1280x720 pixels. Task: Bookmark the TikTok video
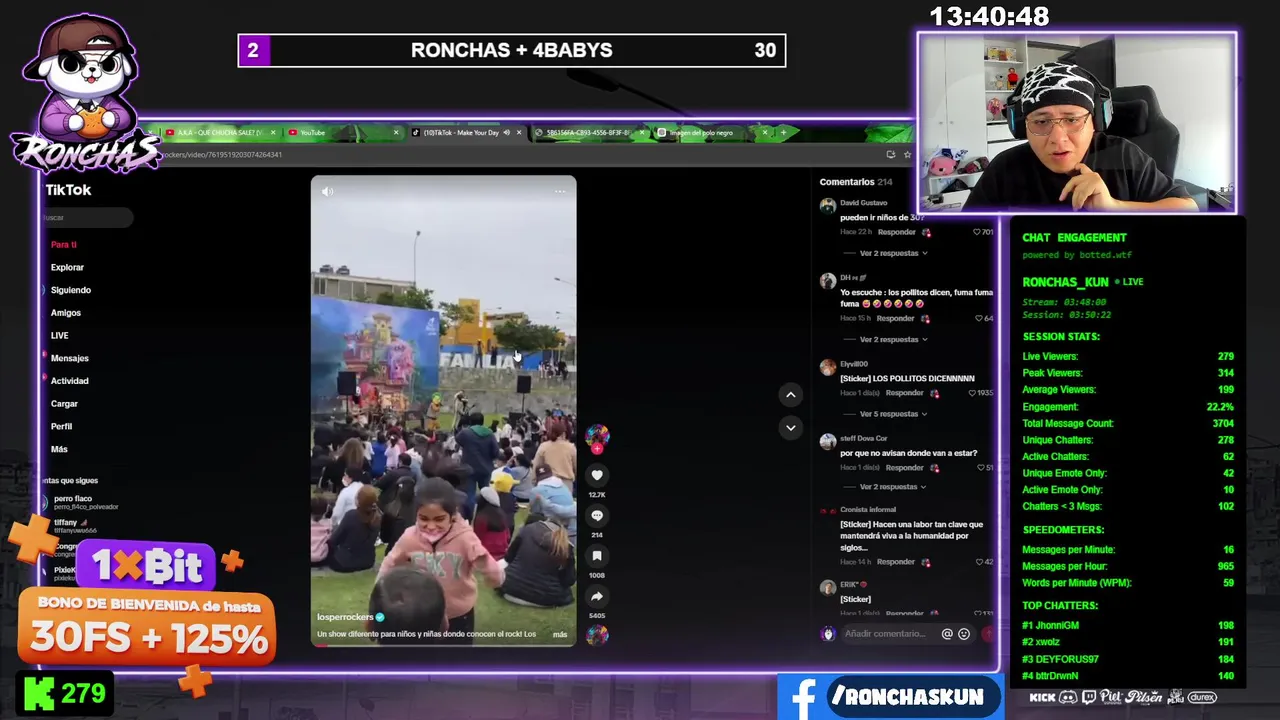click(597, 556)
